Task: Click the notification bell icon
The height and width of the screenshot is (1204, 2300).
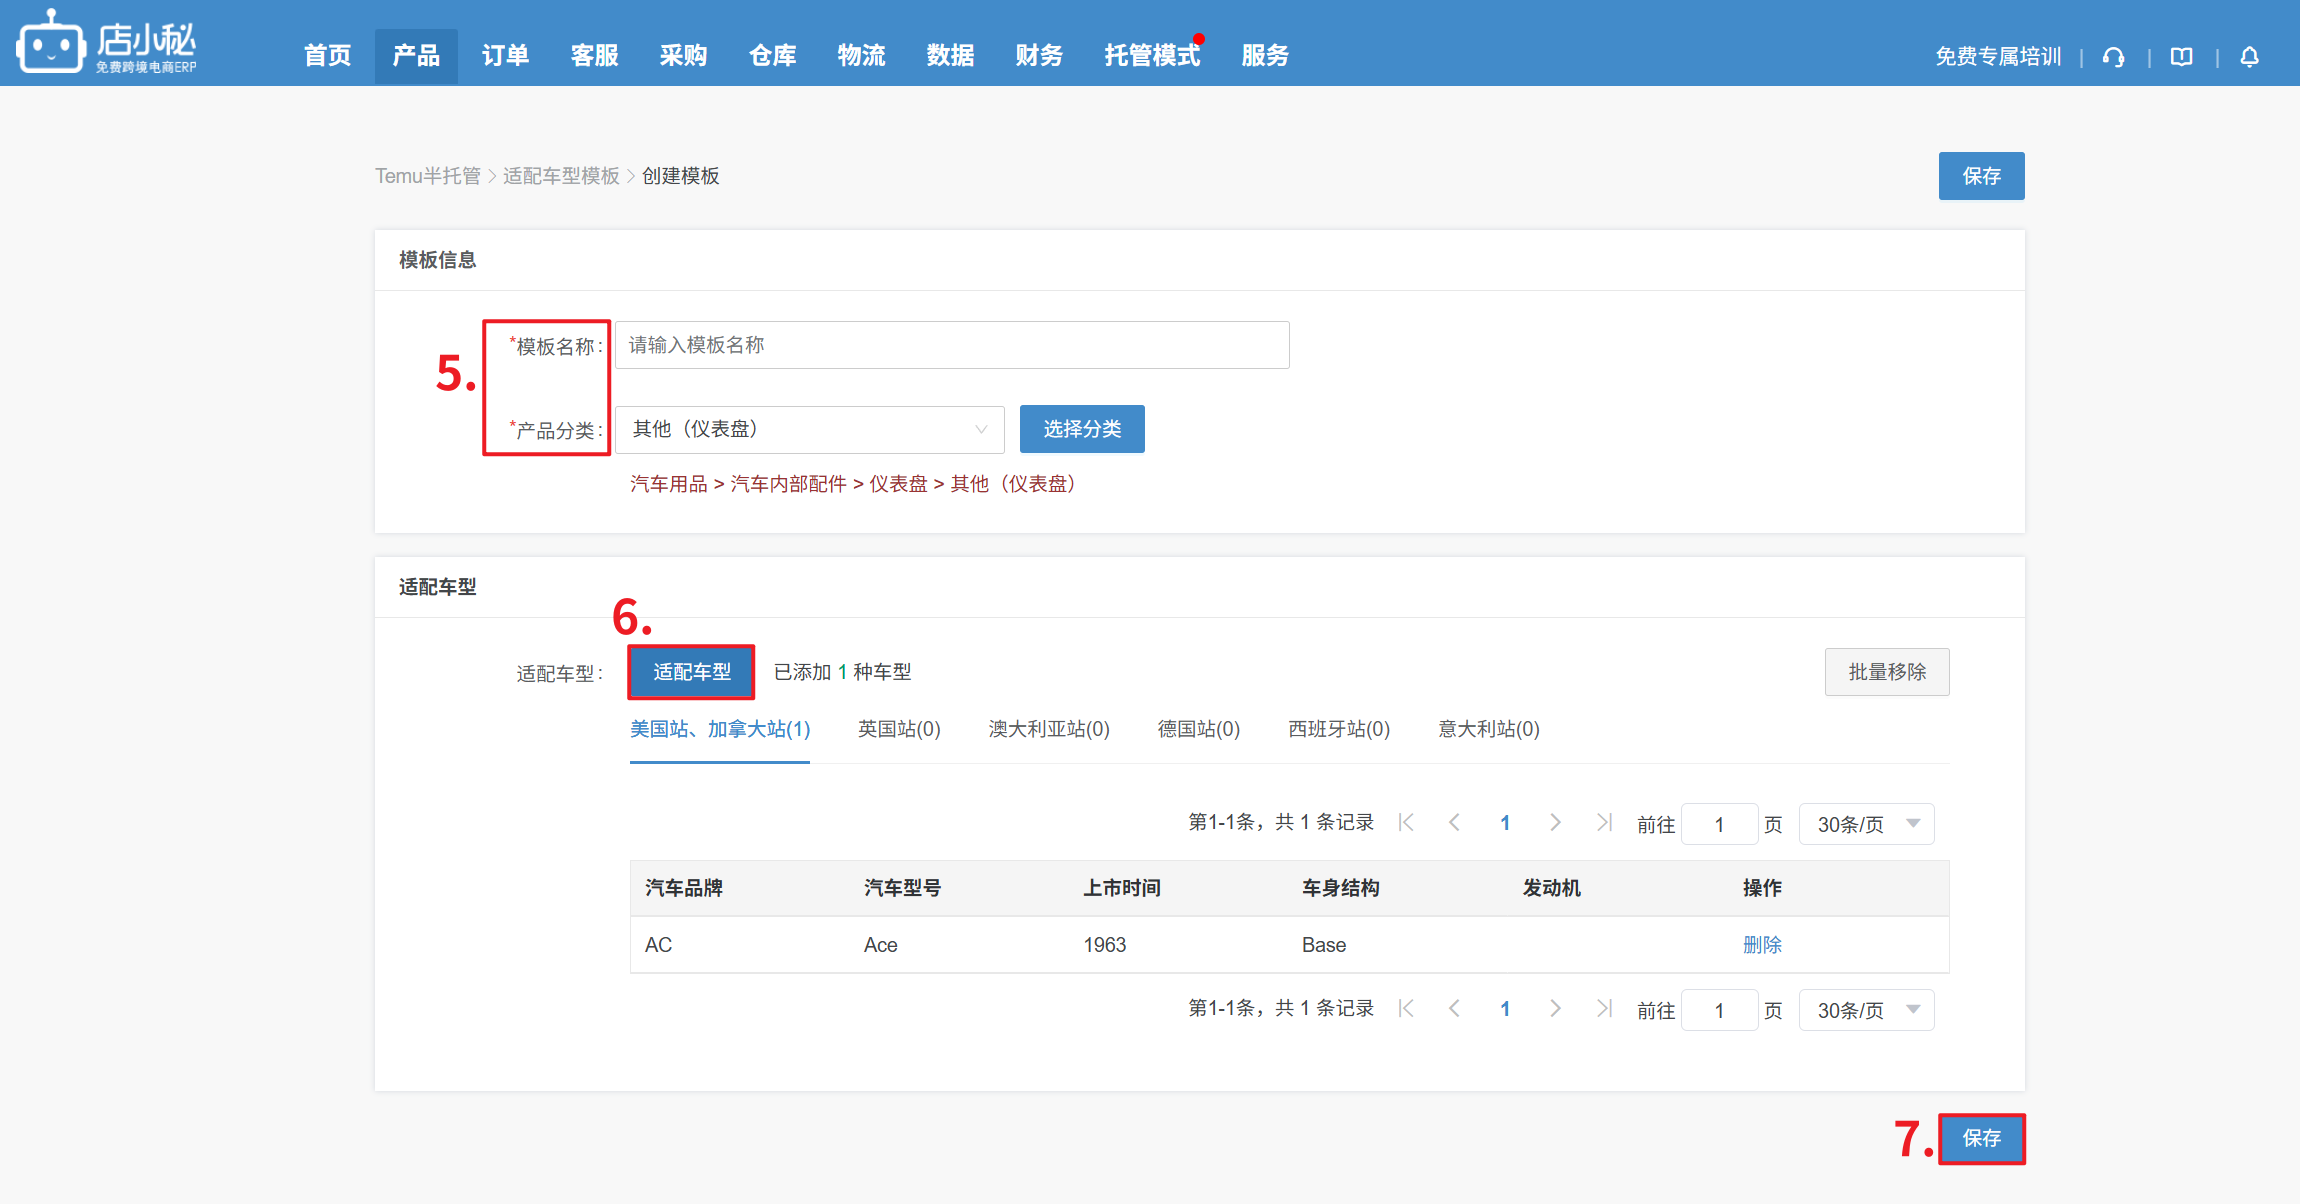Action: tap(2249, 57)
